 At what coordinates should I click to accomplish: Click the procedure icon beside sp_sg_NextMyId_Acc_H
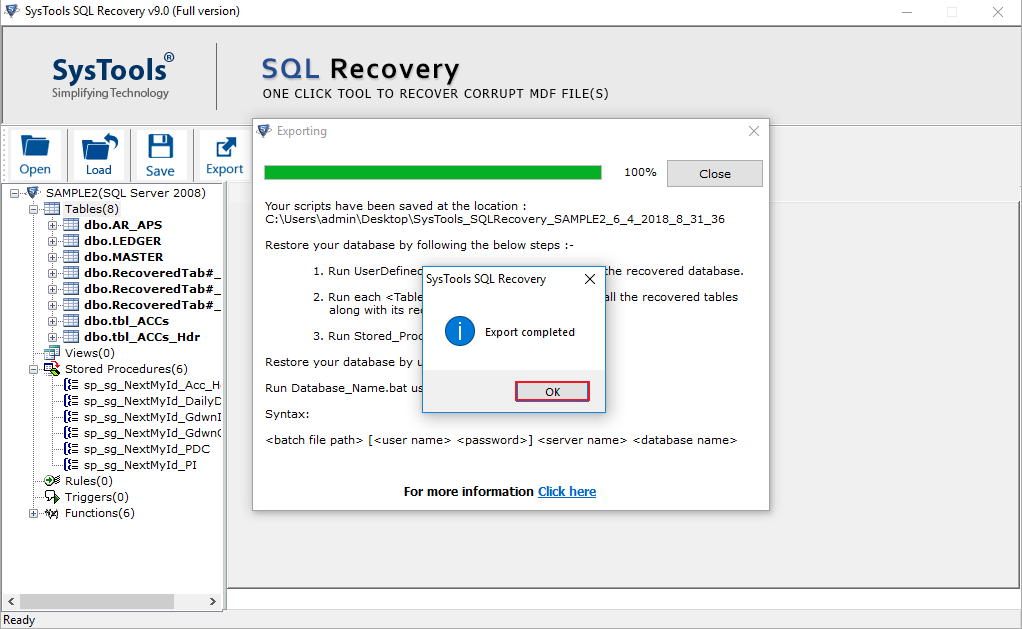click(x=71, y=385)
